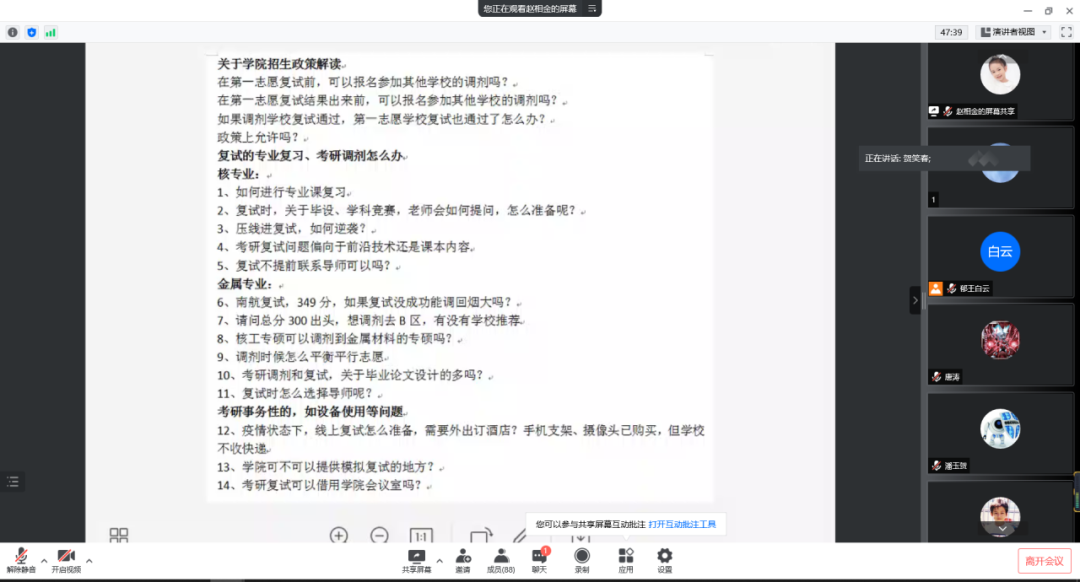
Task: Open the Speaker View dropdown
Action: pos(1013,32)
